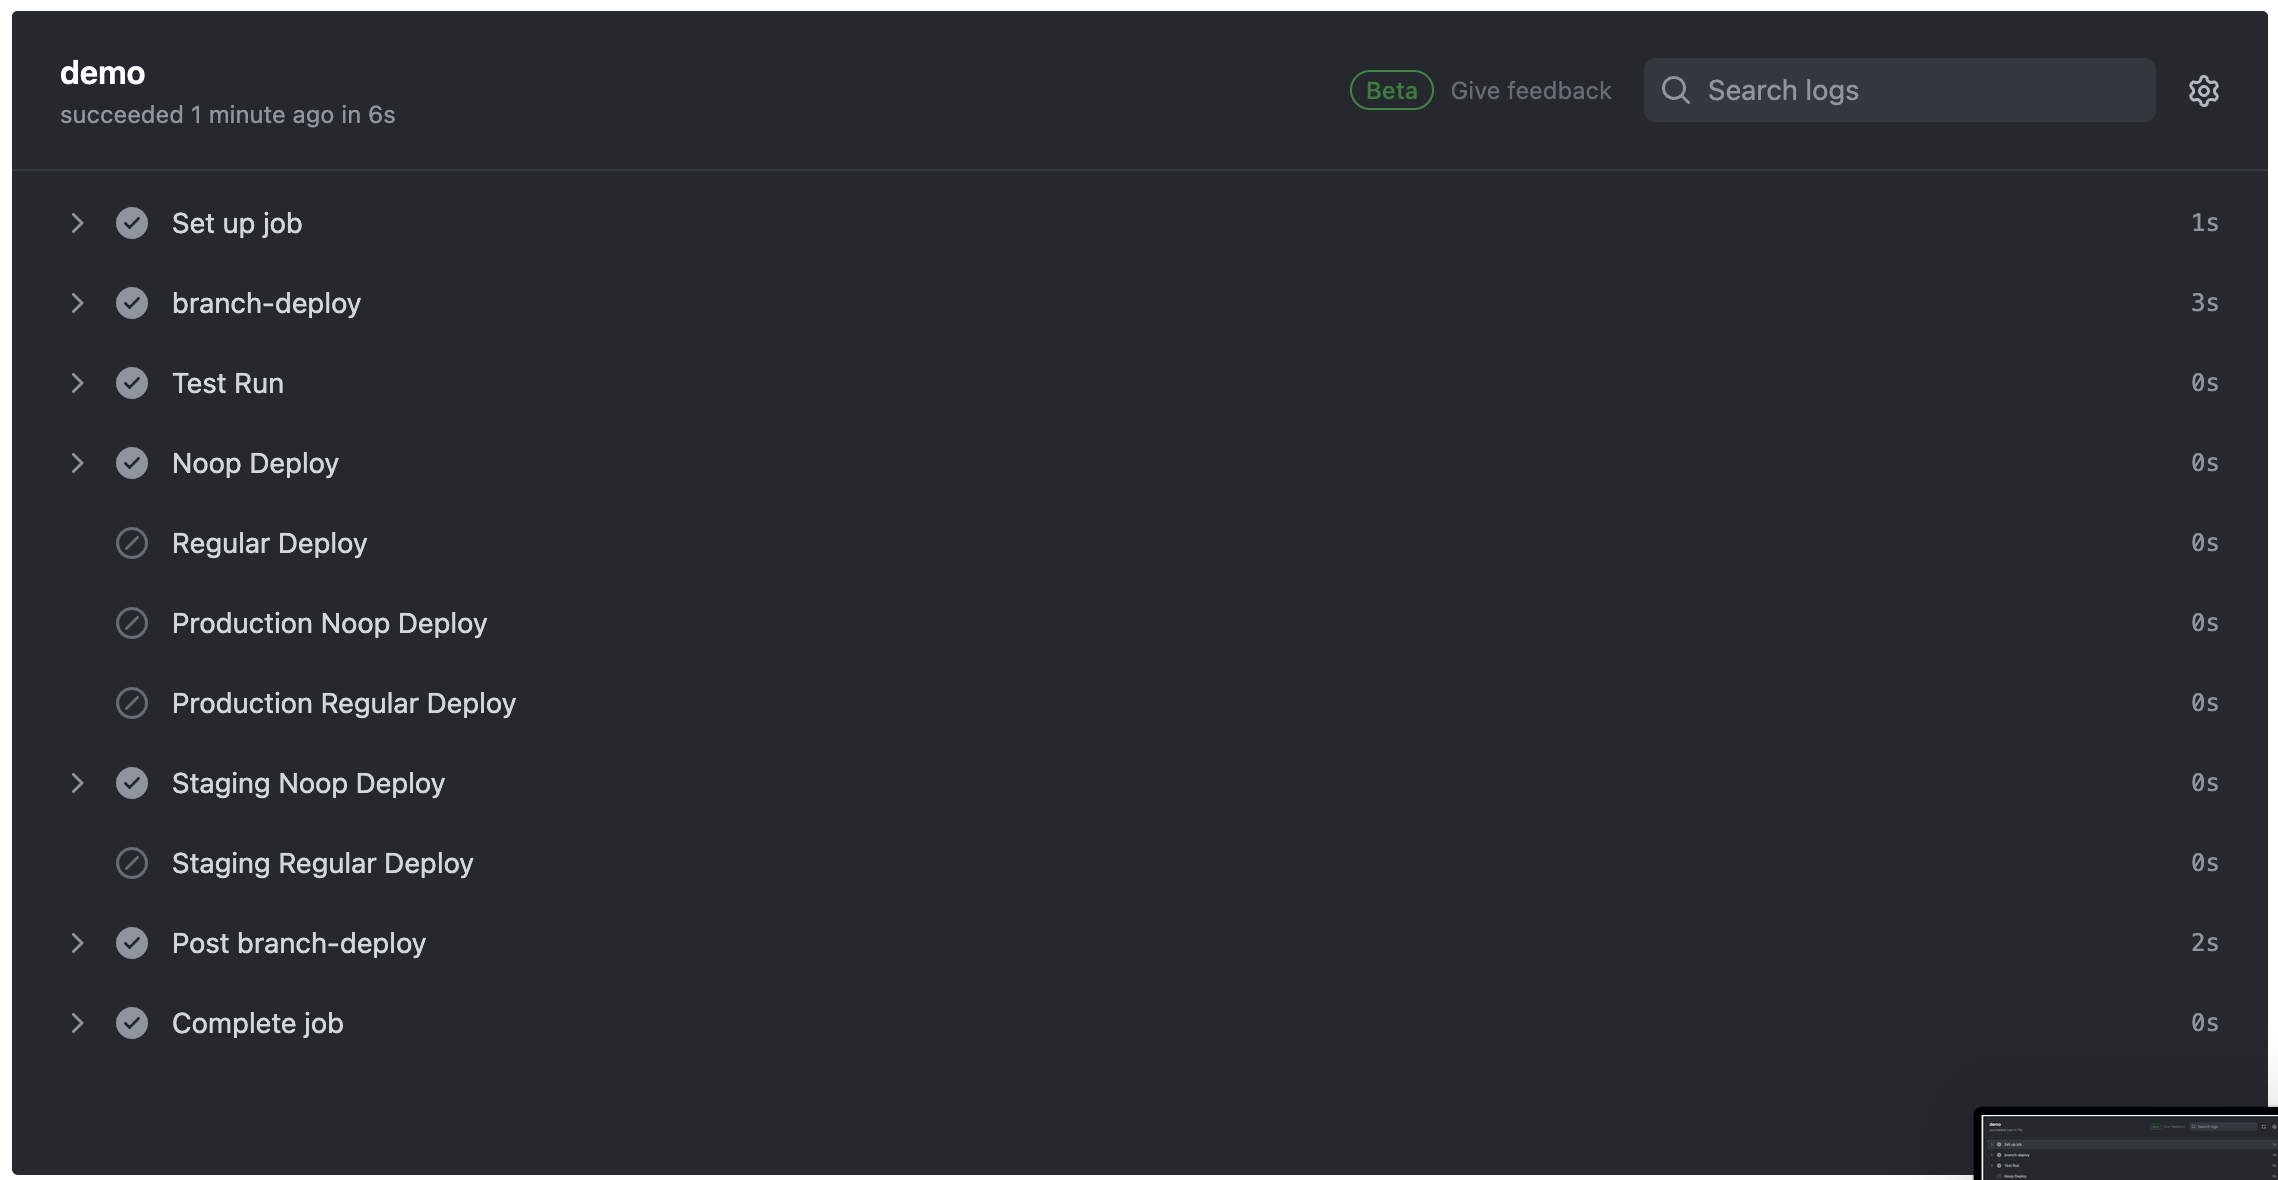Click the skipped icon beside Regular Deploy
The height and width of the screenshot is (1180, 2278).
click(x=132, y=543)
